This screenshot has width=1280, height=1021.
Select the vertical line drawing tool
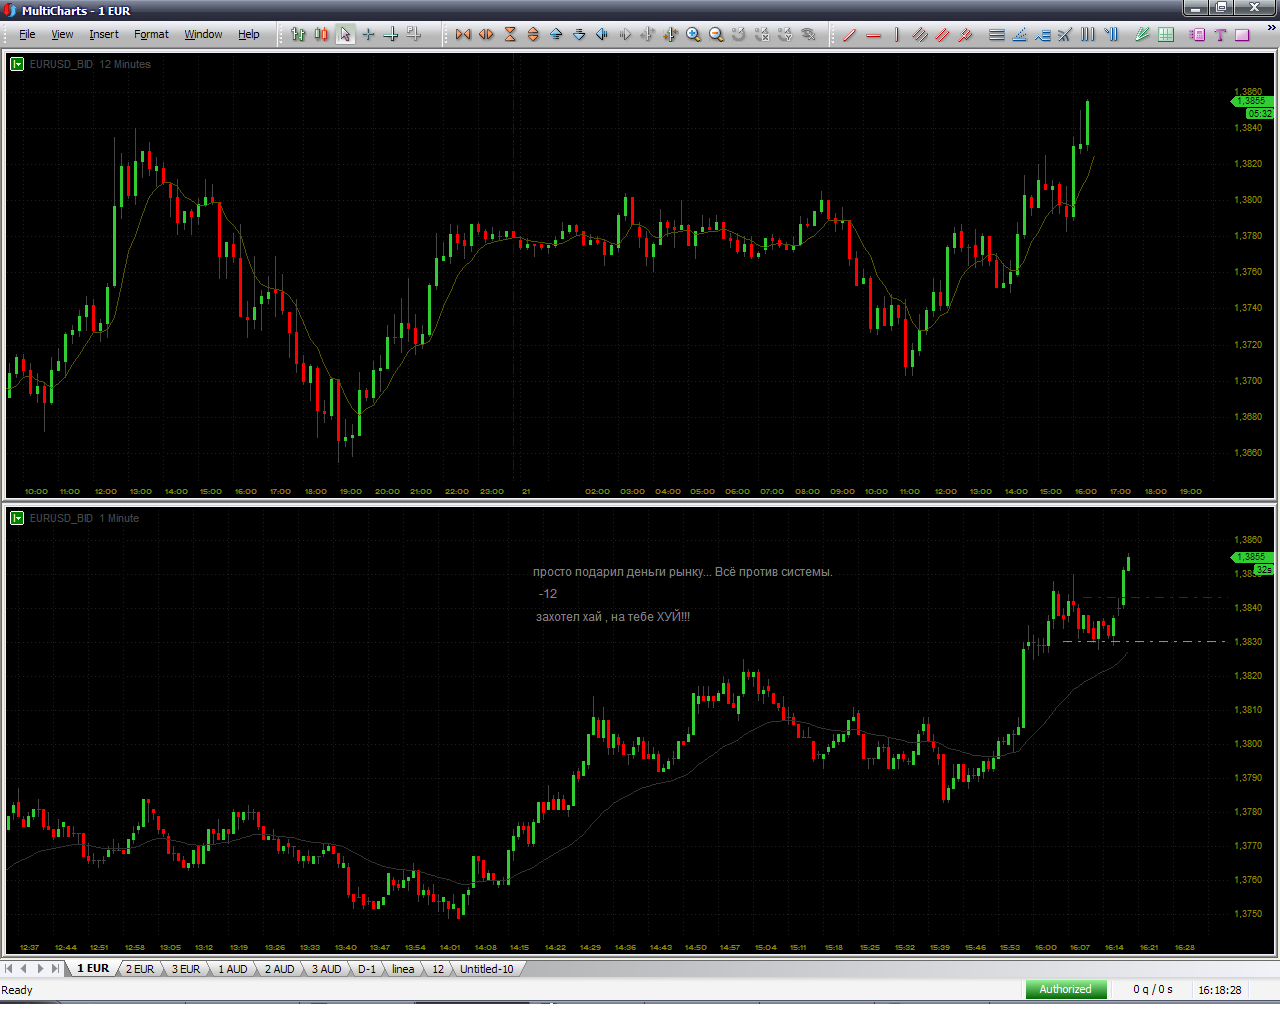click(896, 34)
